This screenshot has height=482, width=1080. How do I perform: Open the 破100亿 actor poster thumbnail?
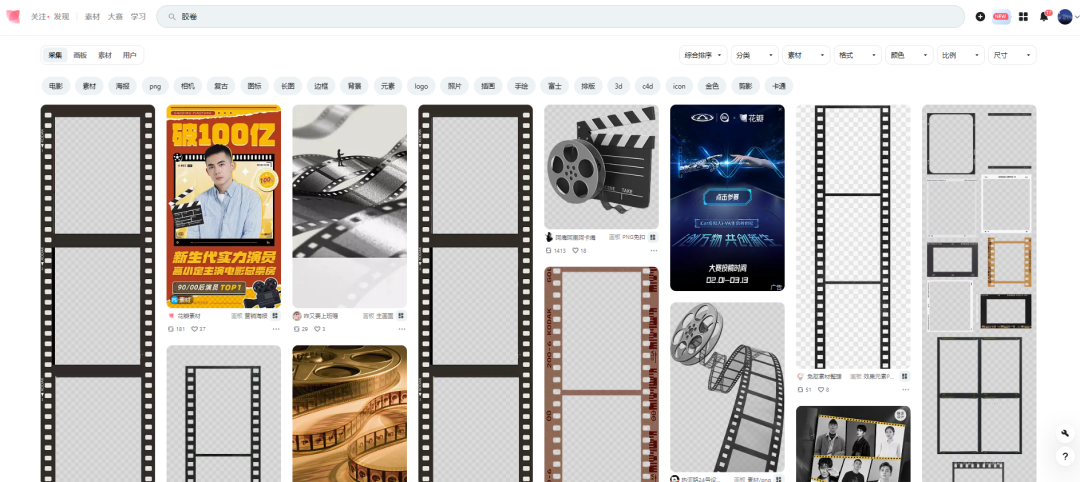click(x=224, y=206)
